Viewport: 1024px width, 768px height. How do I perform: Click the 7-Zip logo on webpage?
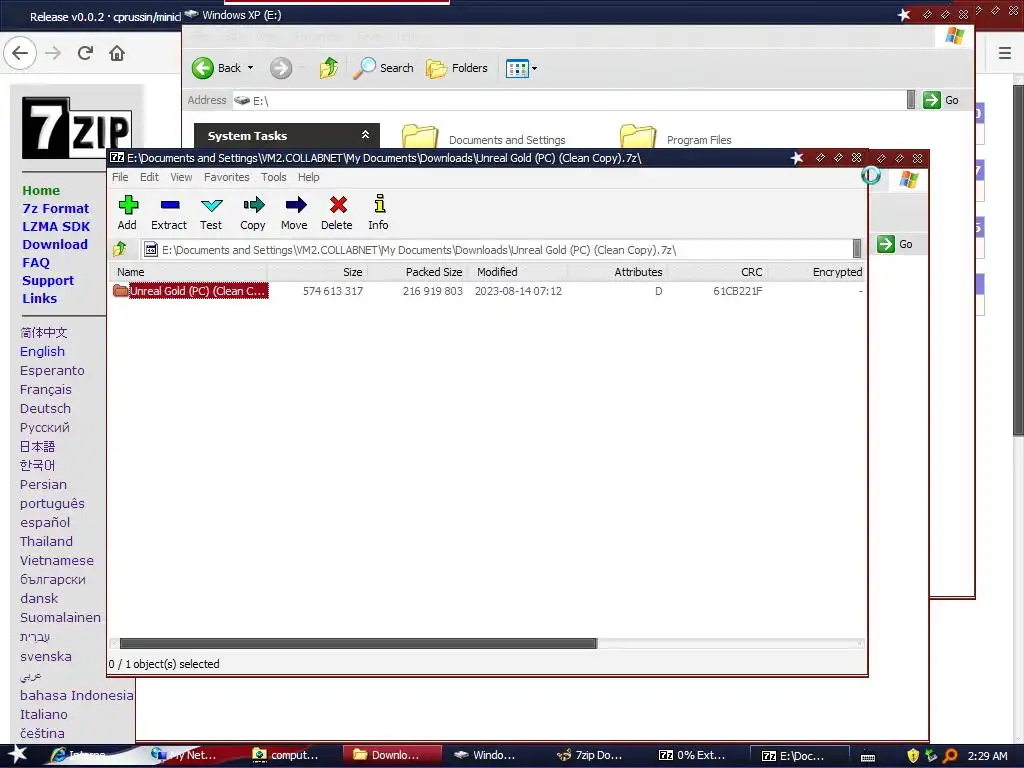76,128
